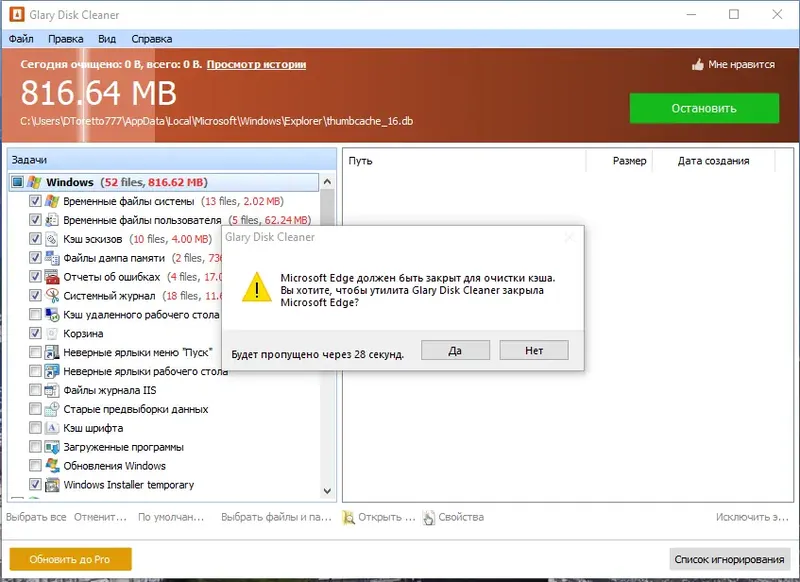The height and width of the screenshot is (582, 800).
Task: Click the Кэш эскизов icon
Action: pos(52,239)
